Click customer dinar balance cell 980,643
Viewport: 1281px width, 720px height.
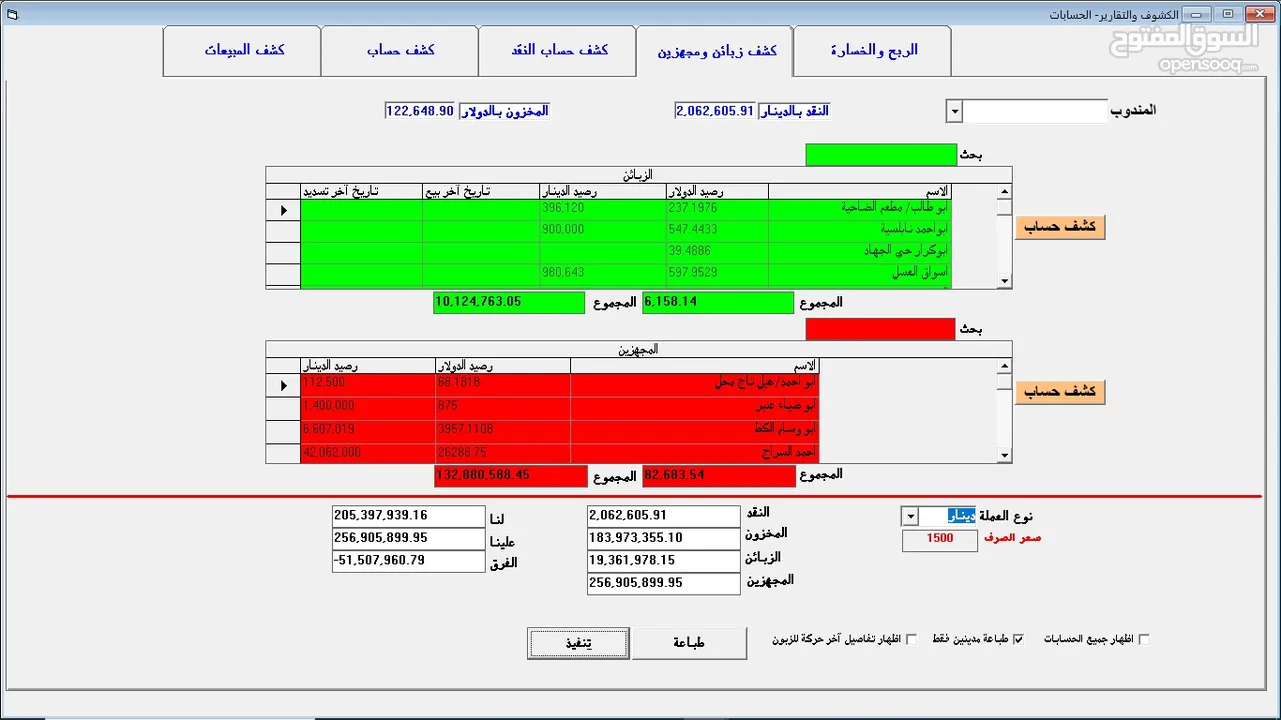click(x=603, y=273)
